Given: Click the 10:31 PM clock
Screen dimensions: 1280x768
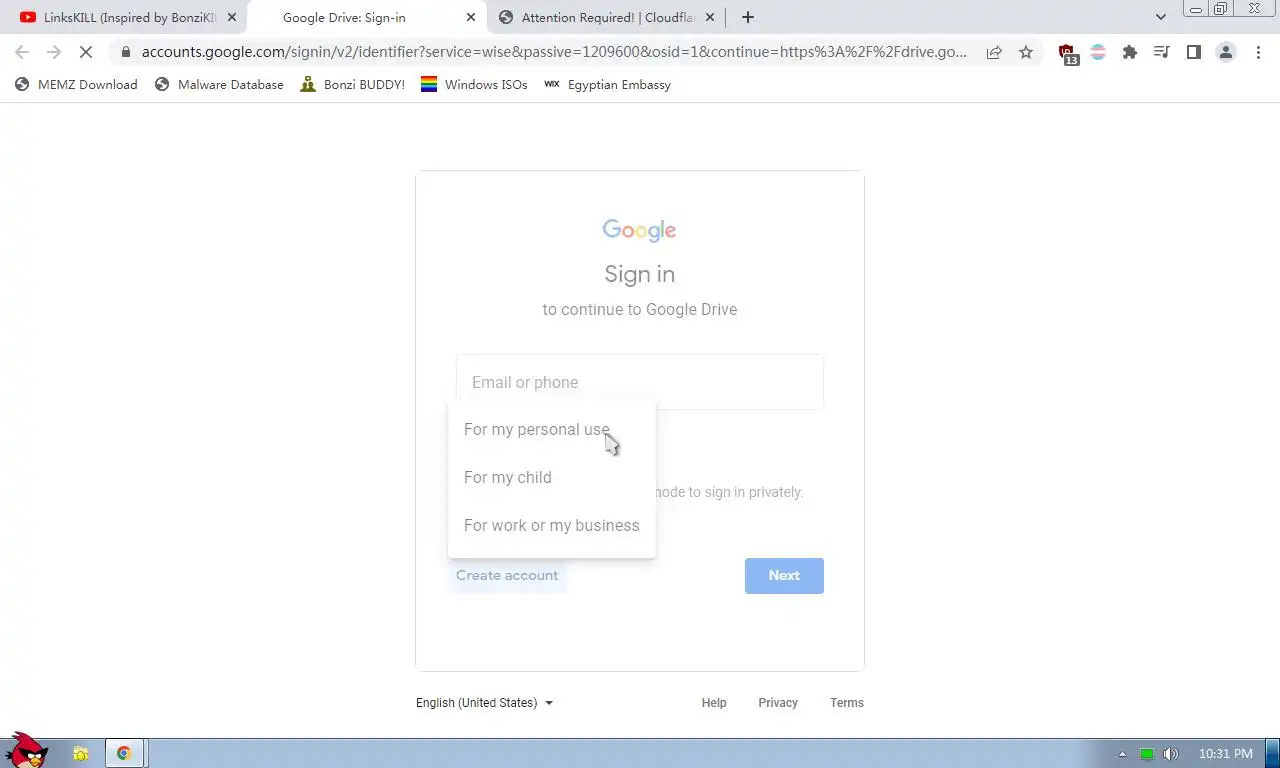Looking at the screenshot, I should (1225, 754).
